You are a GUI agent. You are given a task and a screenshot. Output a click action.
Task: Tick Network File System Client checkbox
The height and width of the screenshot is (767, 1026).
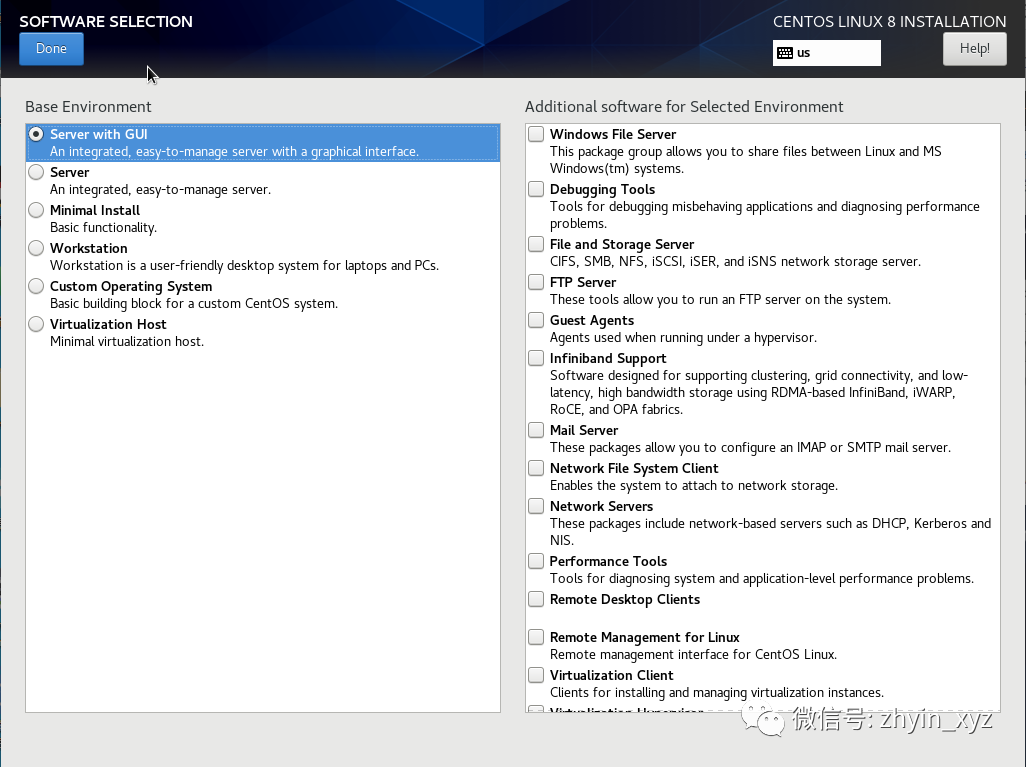click(536, 468)
